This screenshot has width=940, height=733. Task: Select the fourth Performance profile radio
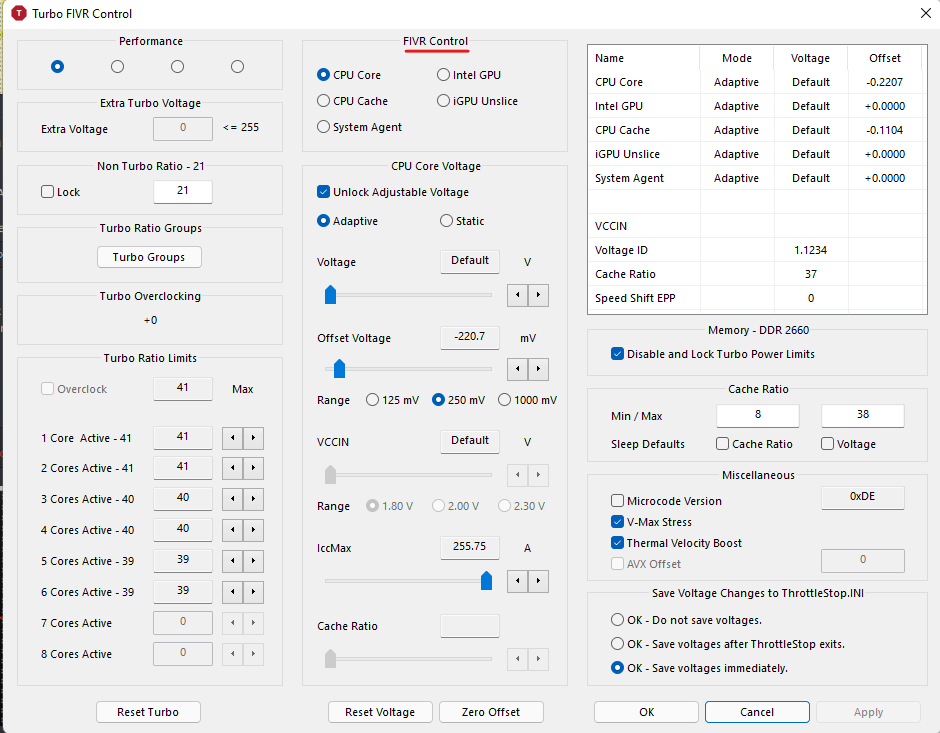(237, 67)
